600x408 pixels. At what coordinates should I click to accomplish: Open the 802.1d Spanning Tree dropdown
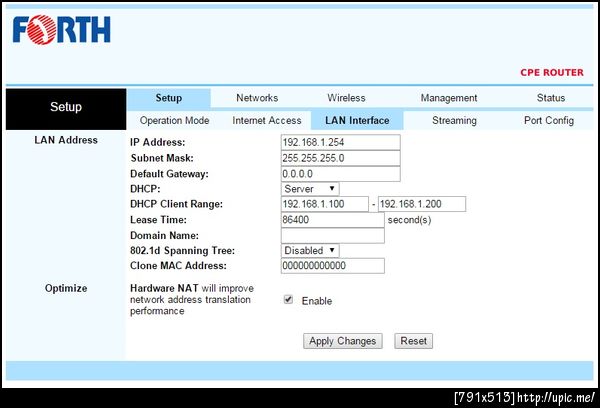tap(310, 251)
